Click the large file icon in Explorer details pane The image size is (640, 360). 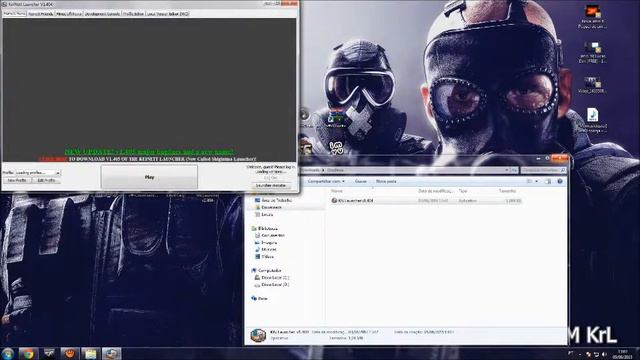[x=258, y=336]
